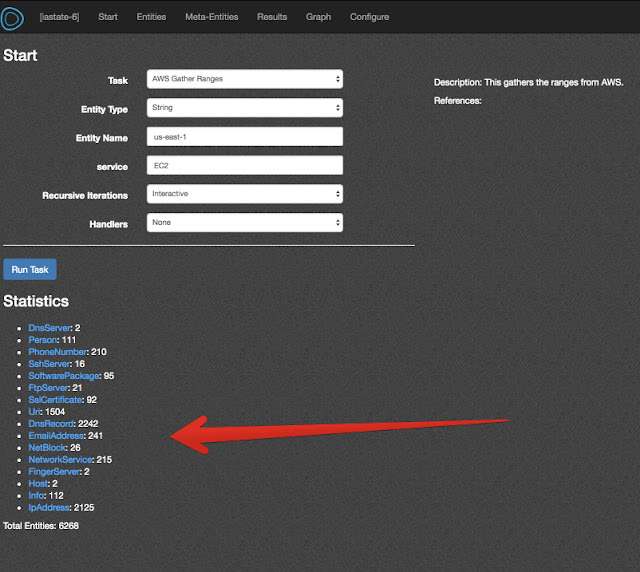
Task: Open the Info statistics link
Action: (36, 496)
